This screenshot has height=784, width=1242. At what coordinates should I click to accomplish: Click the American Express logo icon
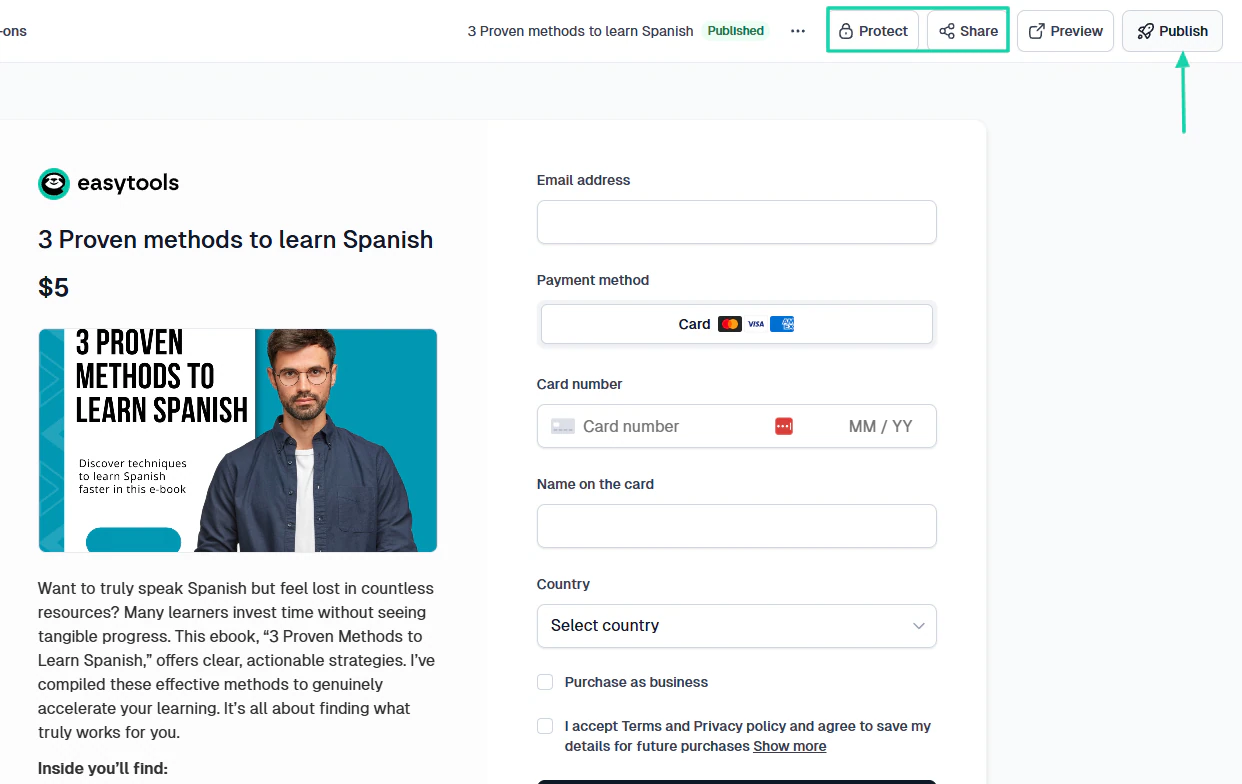pos(782,324)
